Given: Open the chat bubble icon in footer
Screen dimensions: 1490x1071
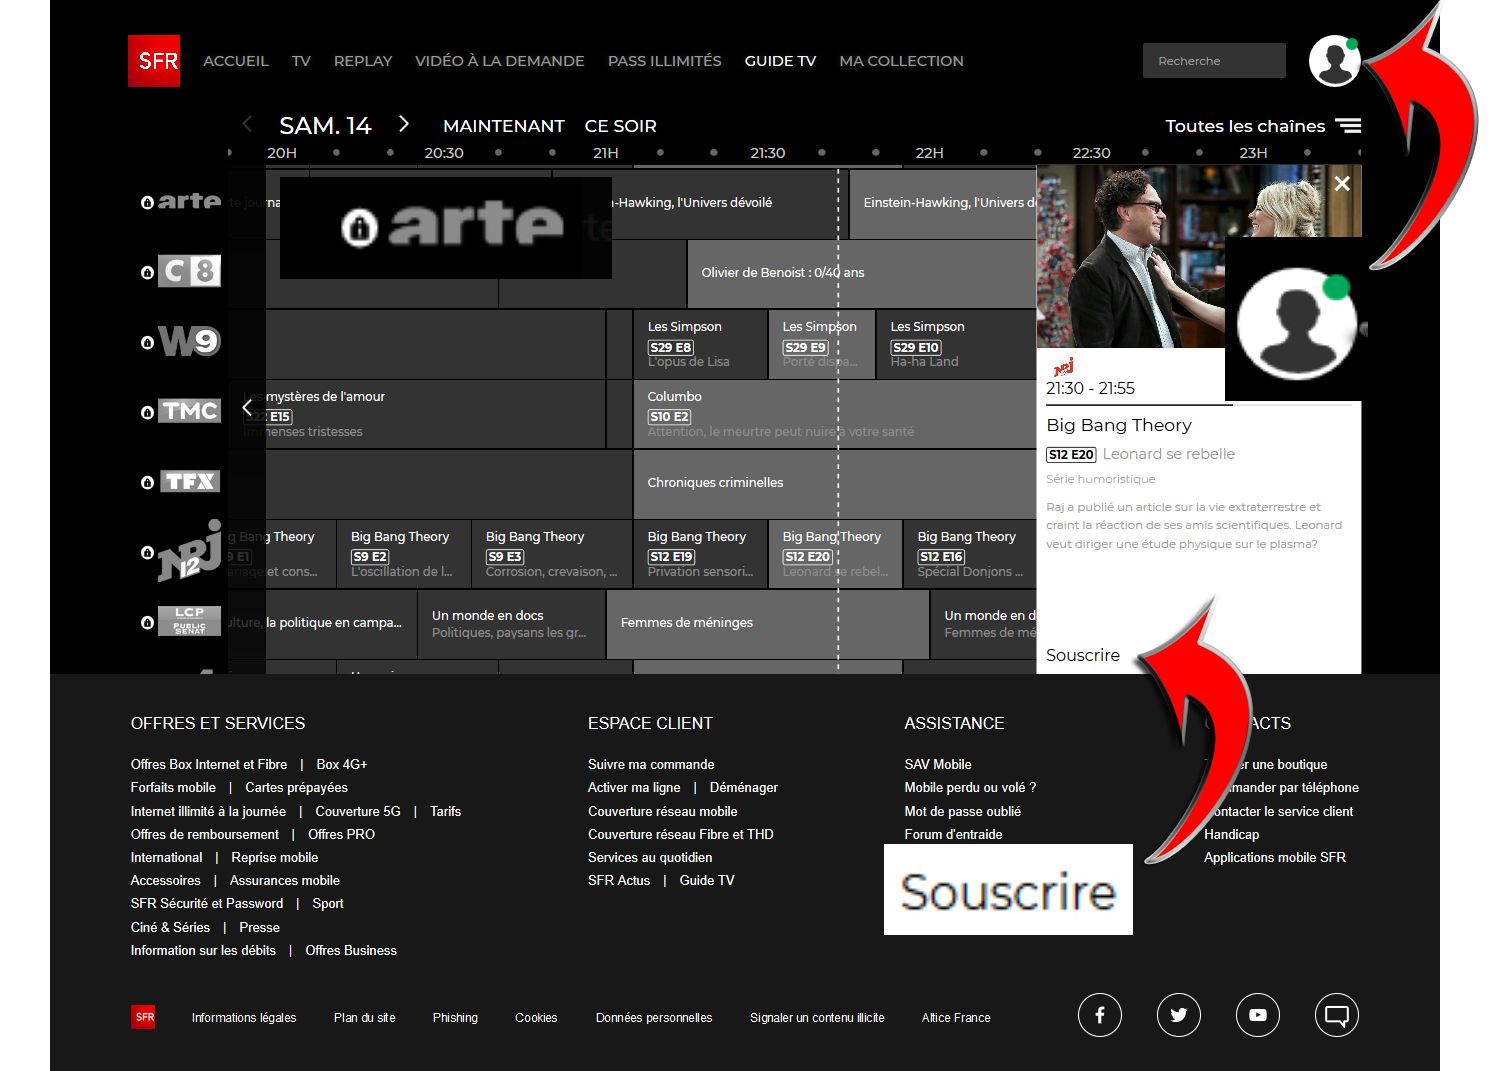Looking at the screenshot, I should (x=1336, y=1016).
